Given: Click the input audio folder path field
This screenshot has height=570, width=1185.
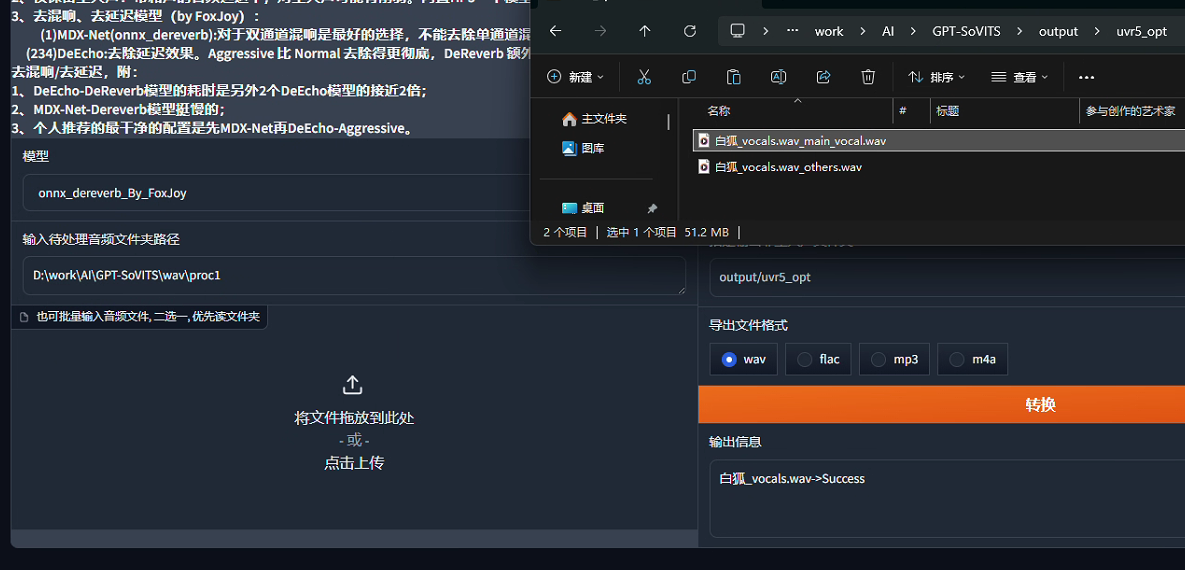Looking at the screenshot, I should [x=354, y=275].
